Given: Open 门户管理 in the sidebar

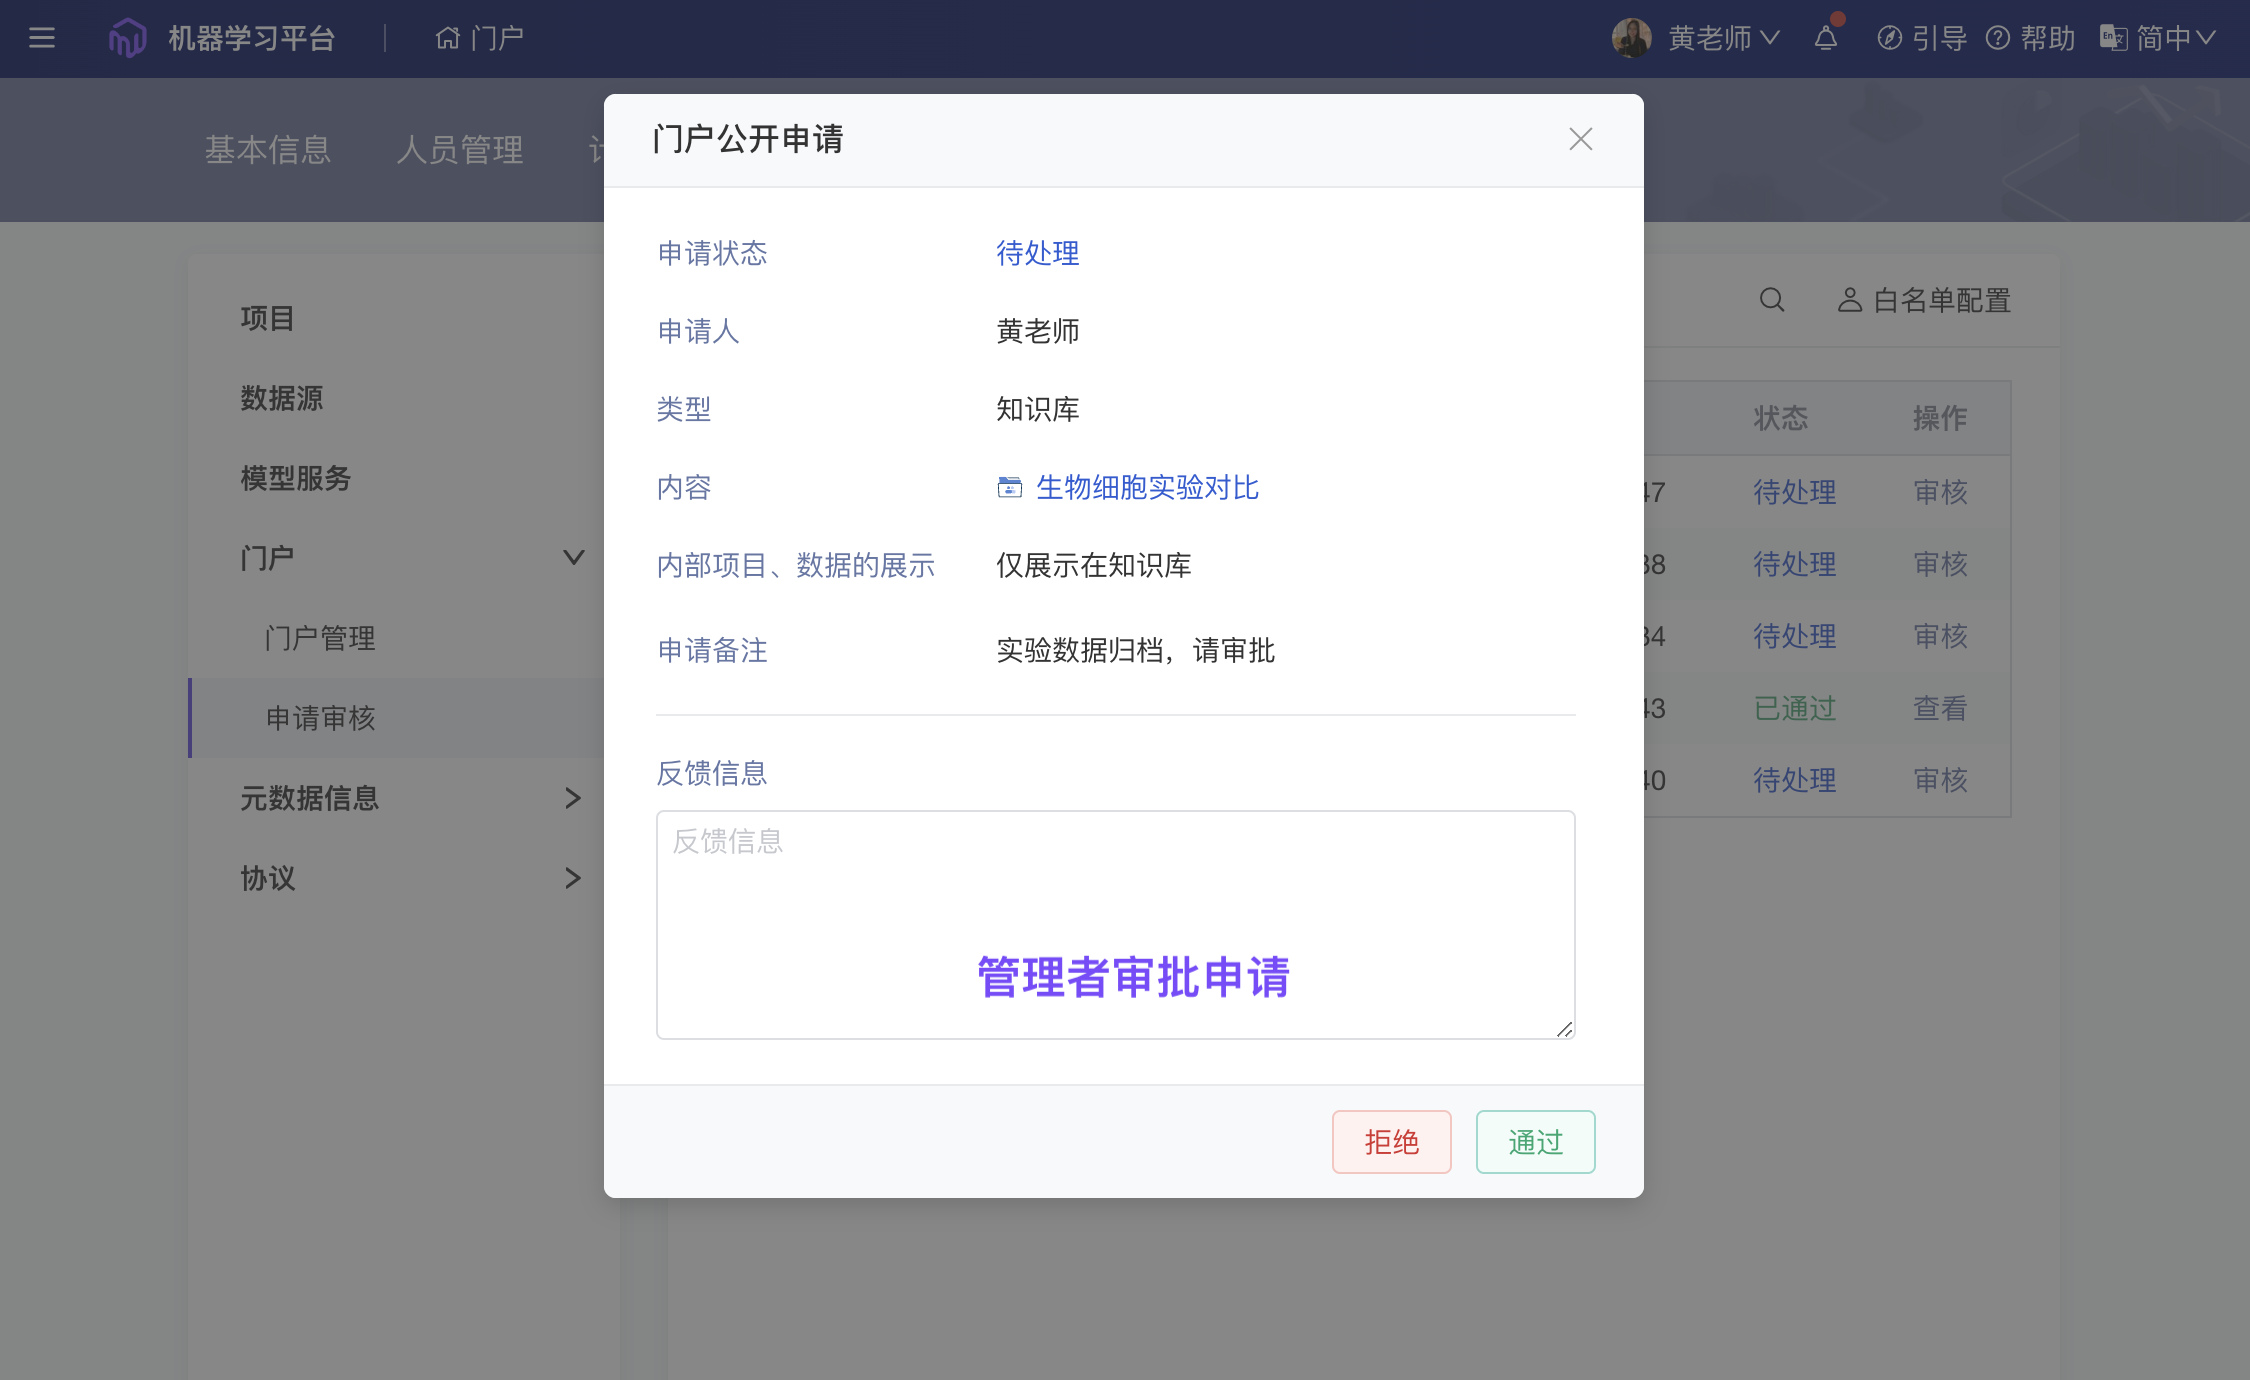Looking at the screenshot, I should coord(320,638).
